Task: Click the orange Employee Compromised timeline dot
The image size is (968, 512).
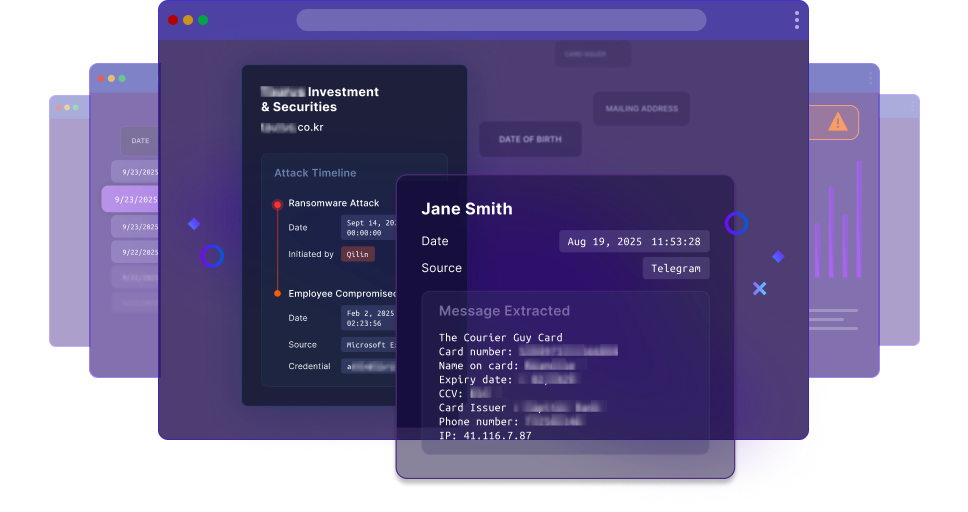Action: (277, 294)
